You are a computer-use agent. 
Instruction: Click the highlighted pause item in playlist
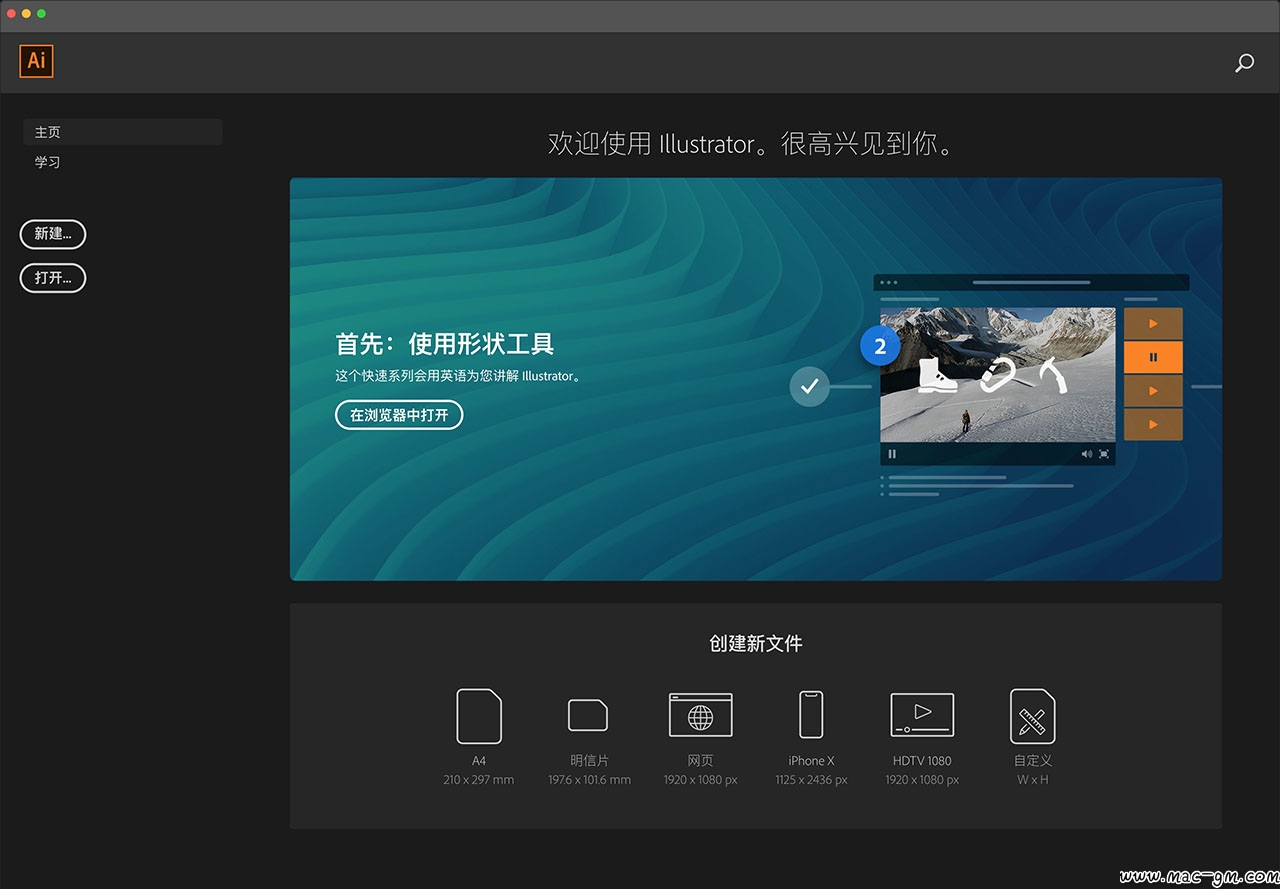pyautogui.click(x=1153, y=357)
